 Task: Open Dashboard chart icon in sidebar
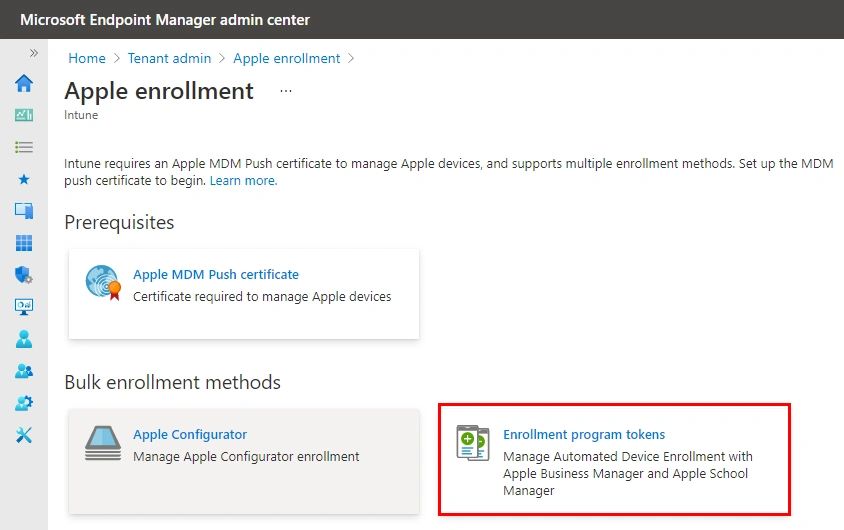(24, 115)
